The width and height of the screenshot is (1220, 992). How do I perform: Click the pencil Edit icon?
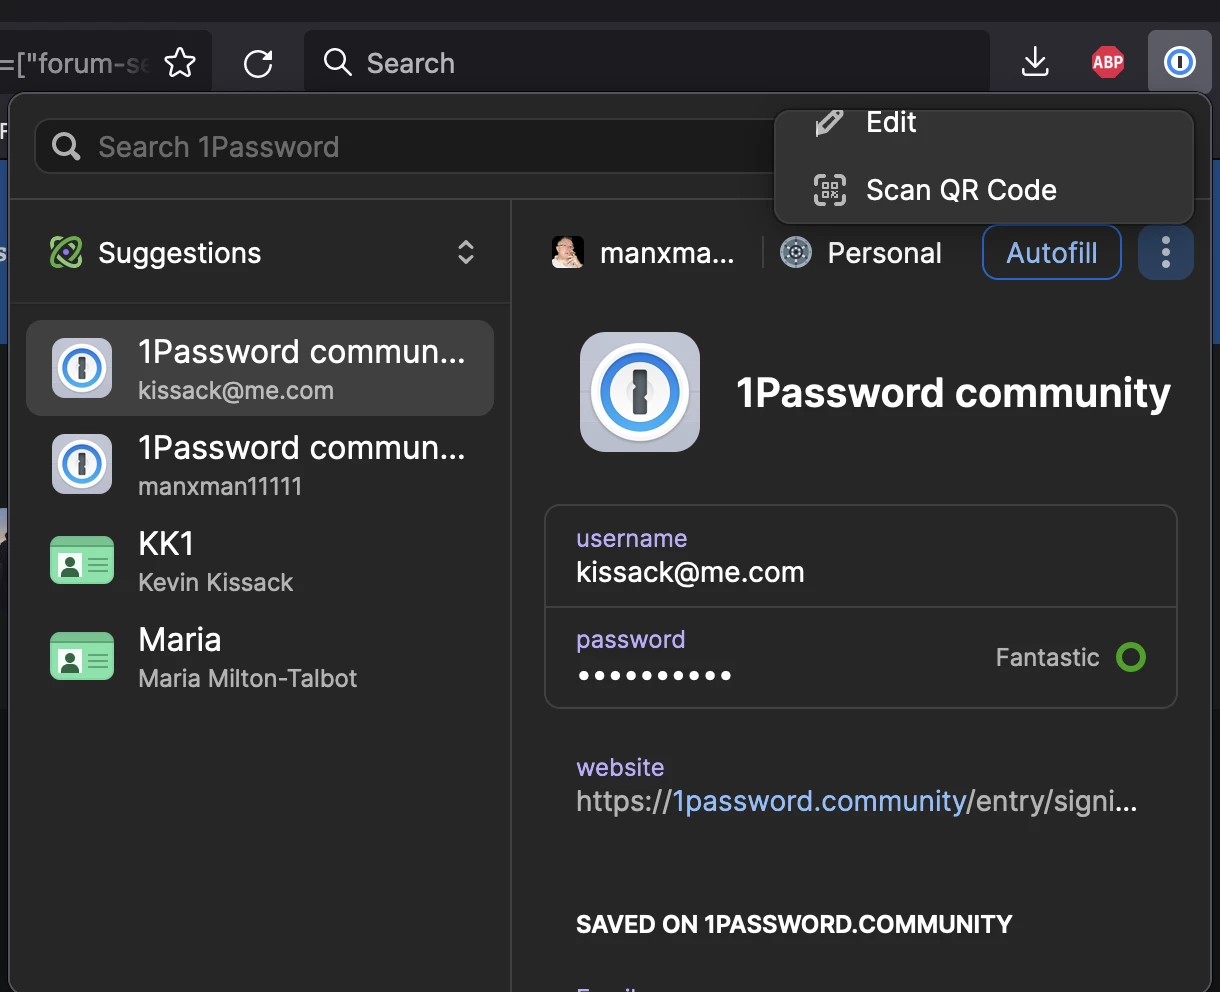click(x=829, y=123)
